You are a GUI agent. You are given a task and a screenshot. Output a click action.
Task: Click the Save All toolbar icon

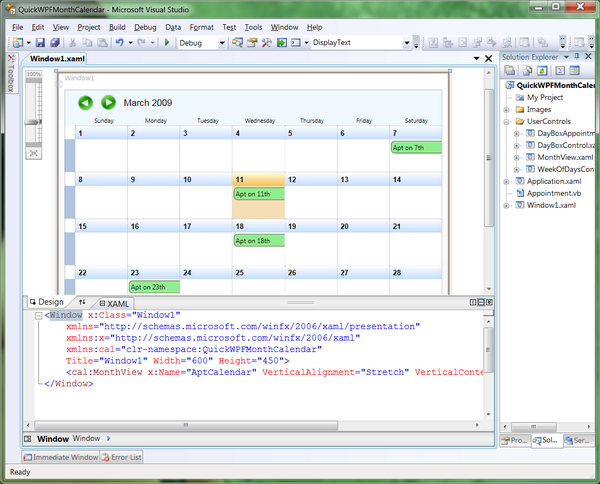coord(55,42)
